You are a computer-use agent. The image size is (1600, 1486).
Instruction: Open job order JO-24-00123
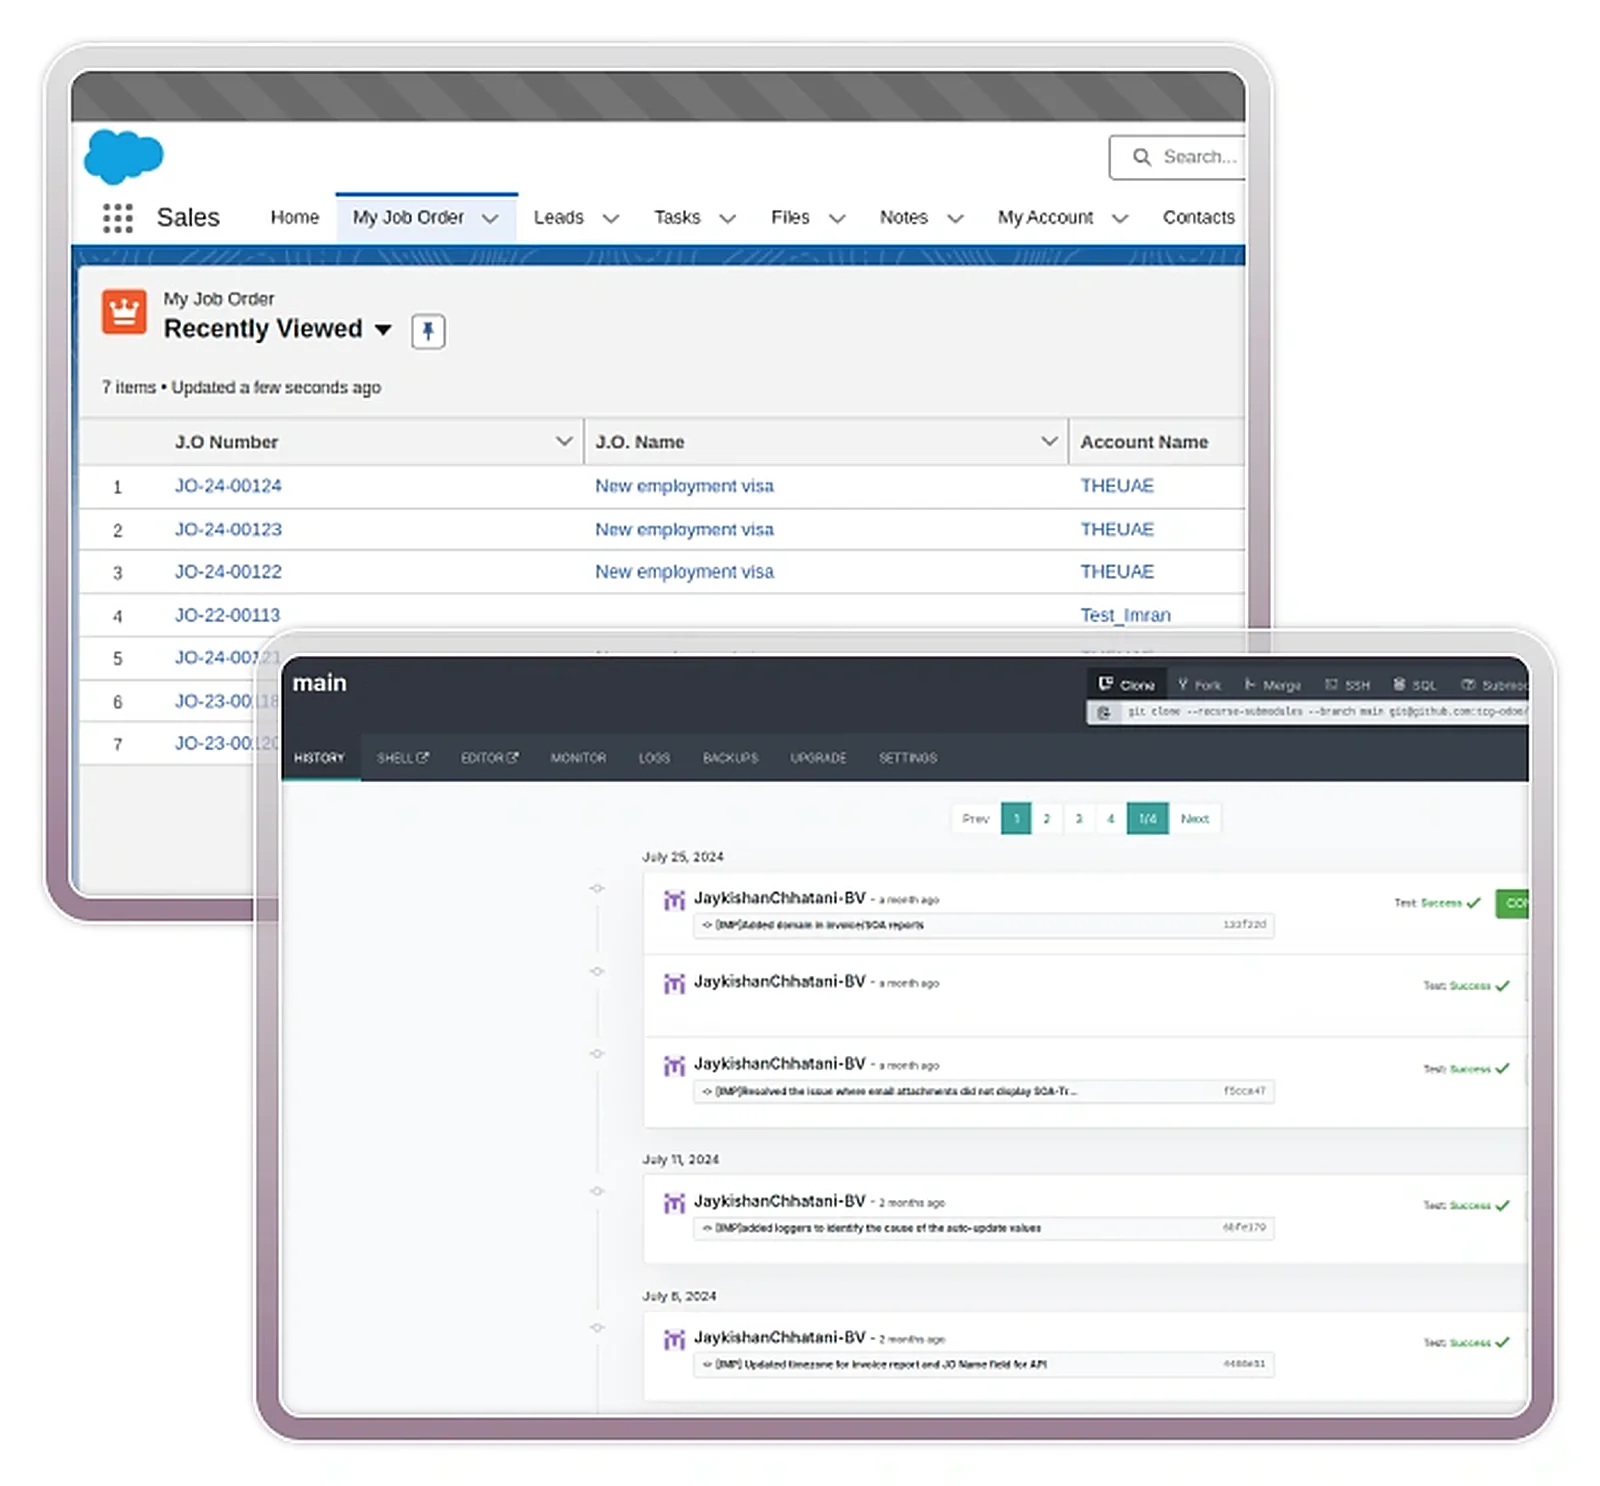click(228, 529)
